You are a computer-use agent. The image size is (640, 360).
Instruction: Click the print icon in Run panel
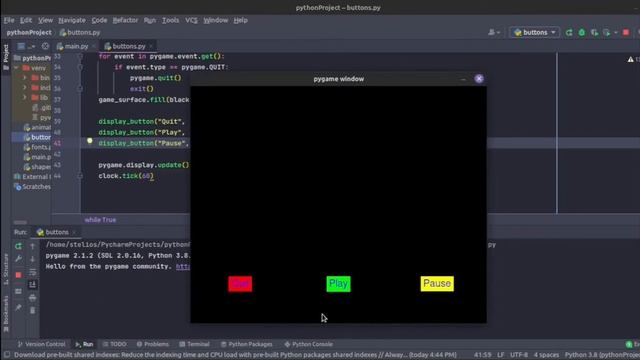pos(33,298)
